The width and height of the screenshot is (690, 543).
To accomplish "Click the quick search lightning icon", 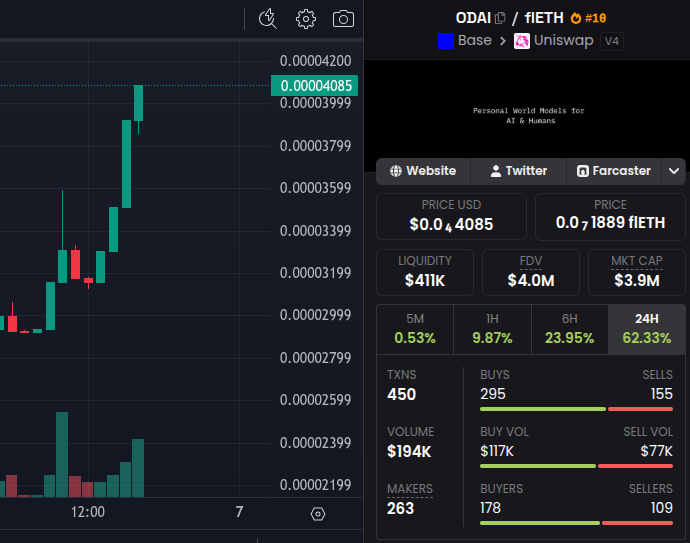I will coord(268,19).
